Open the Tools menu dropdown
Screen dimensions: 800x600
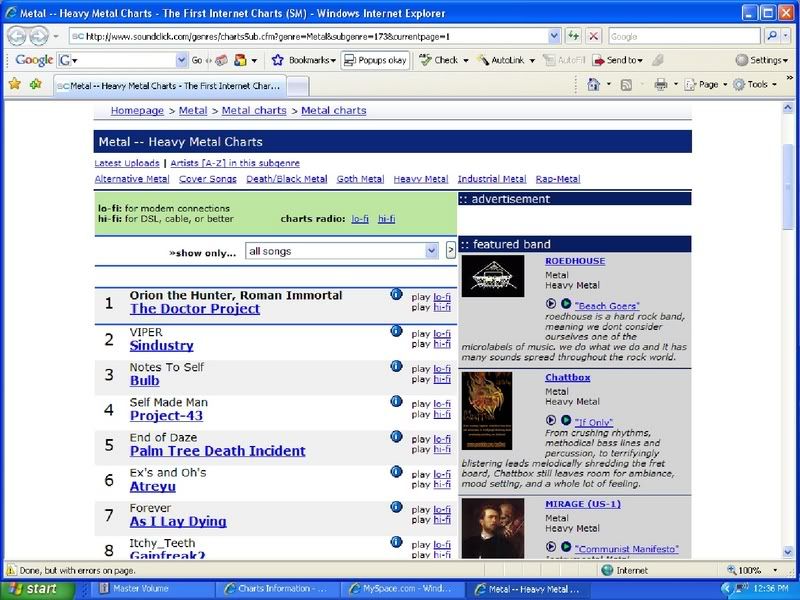pyautogui.click(x=756, y=85)
